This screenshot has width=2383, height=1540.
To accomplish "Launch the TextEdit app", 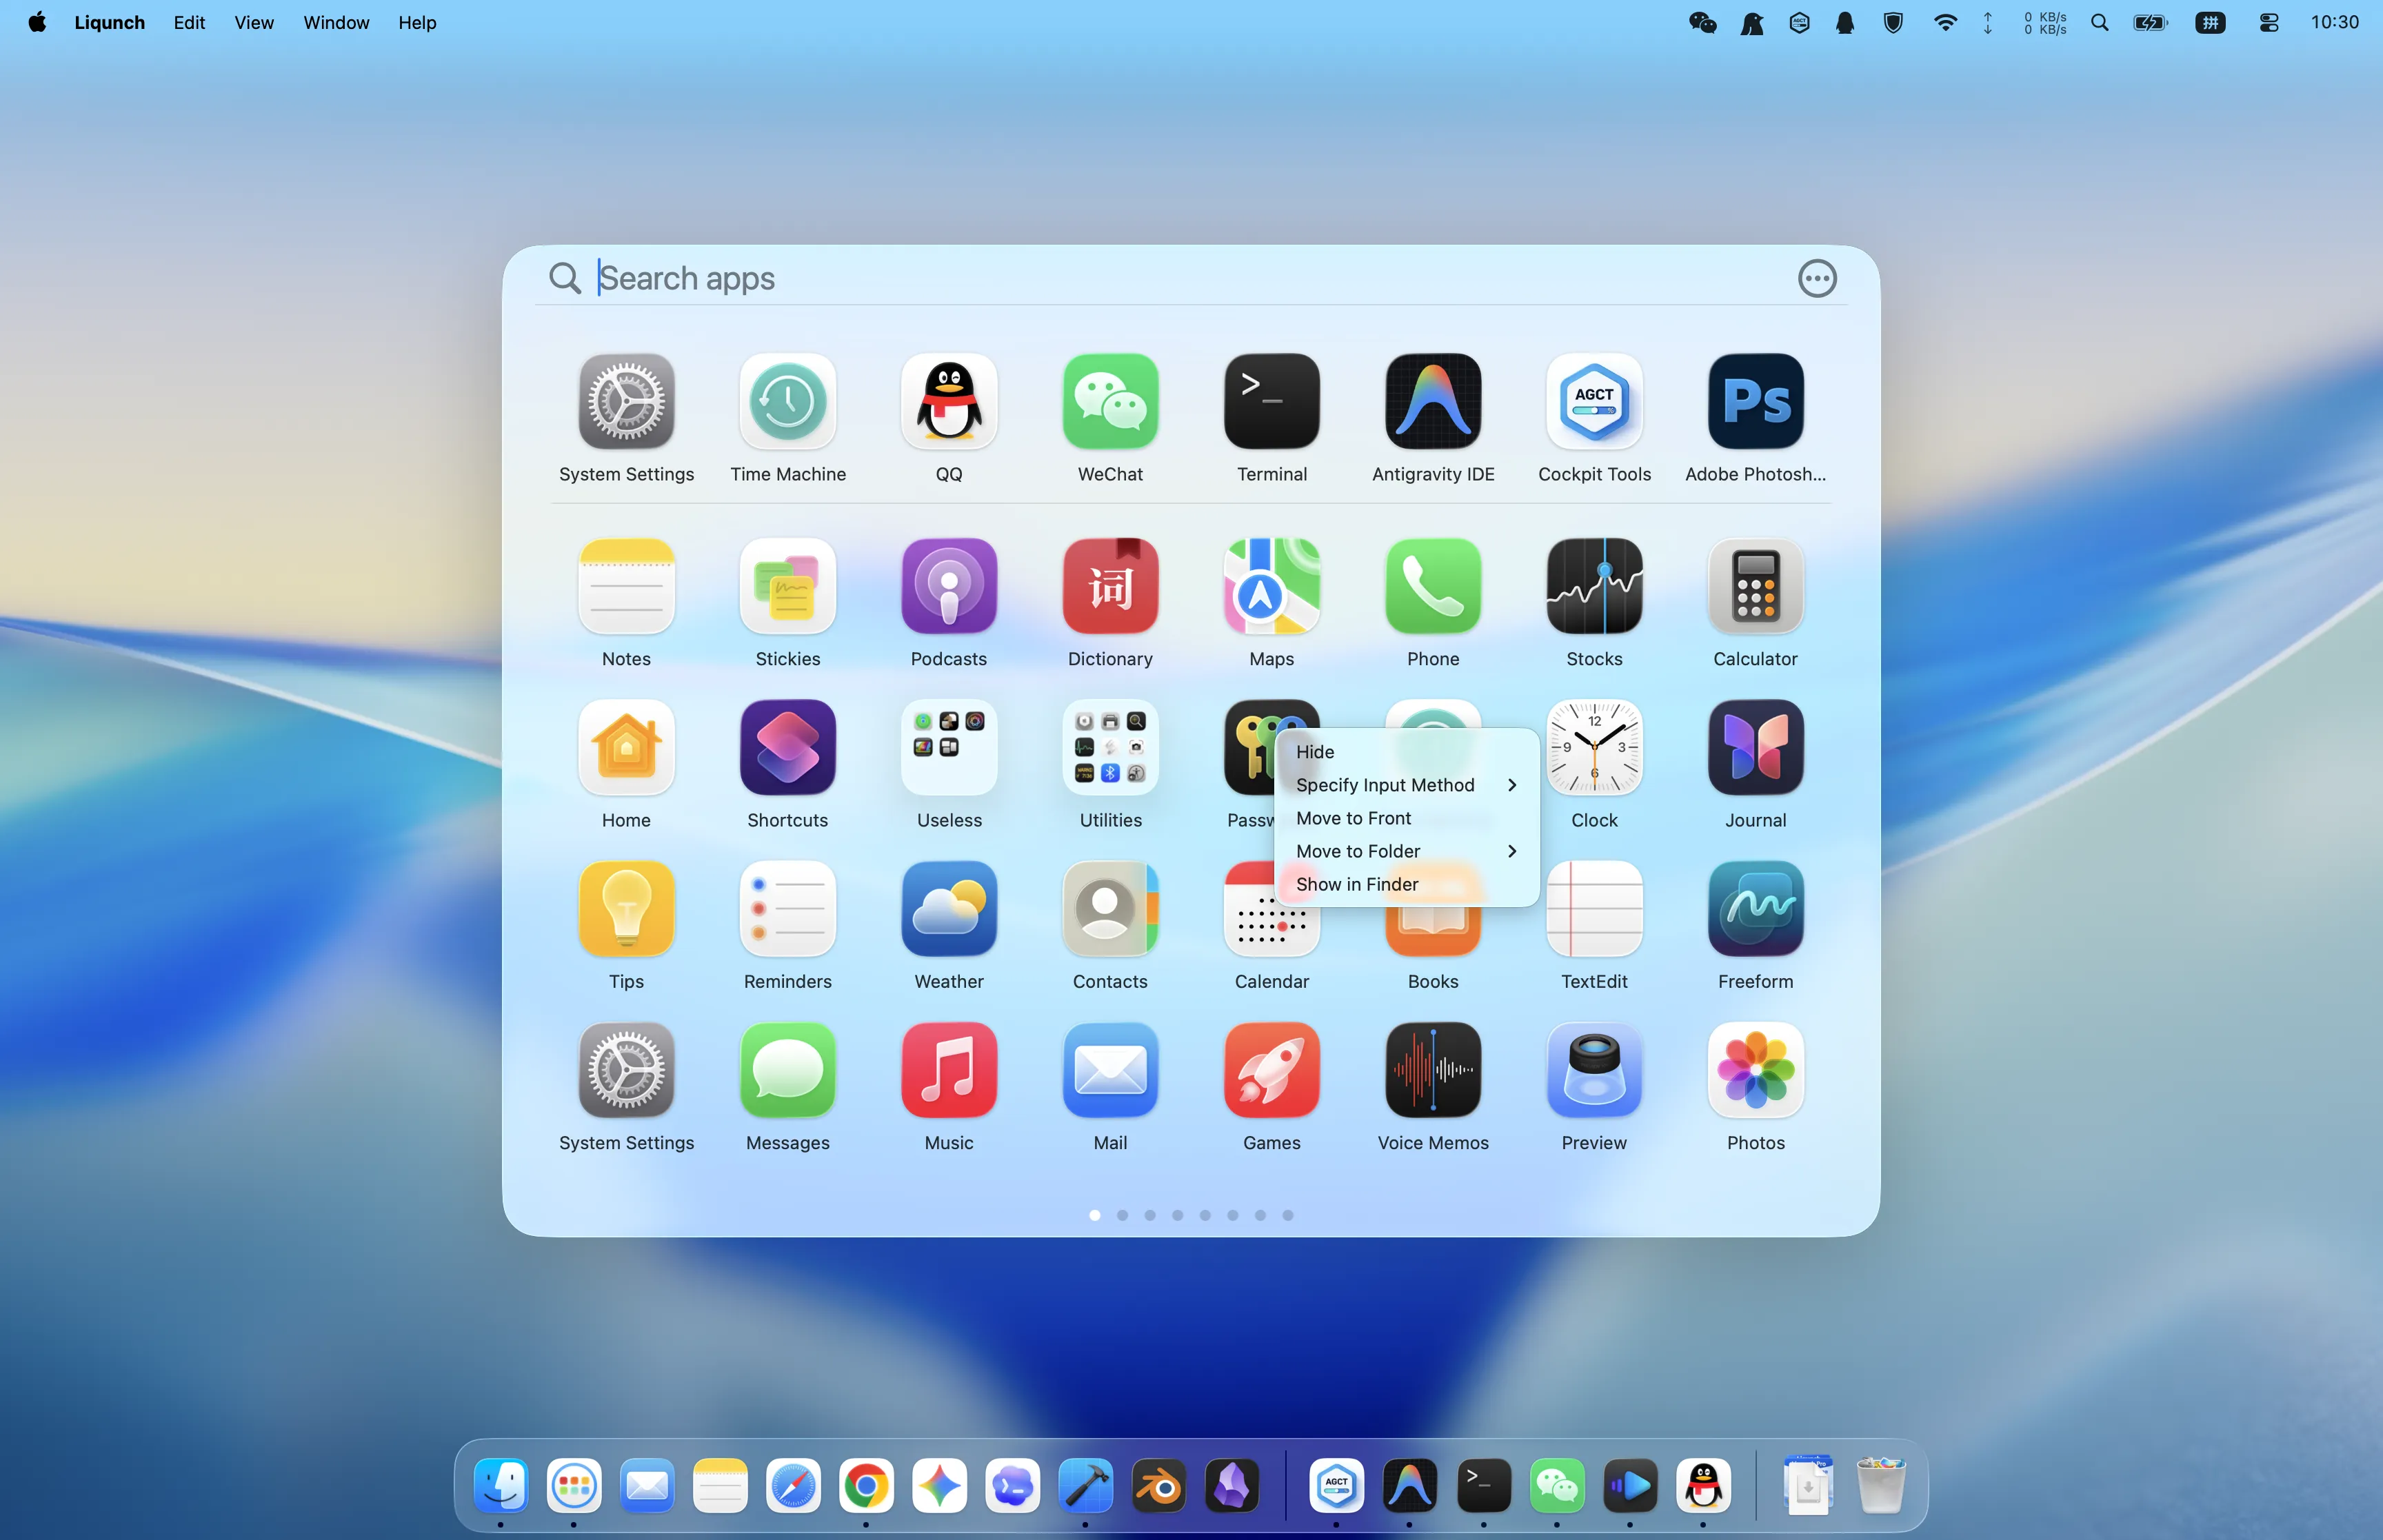I will click(x=1594, y=908).
